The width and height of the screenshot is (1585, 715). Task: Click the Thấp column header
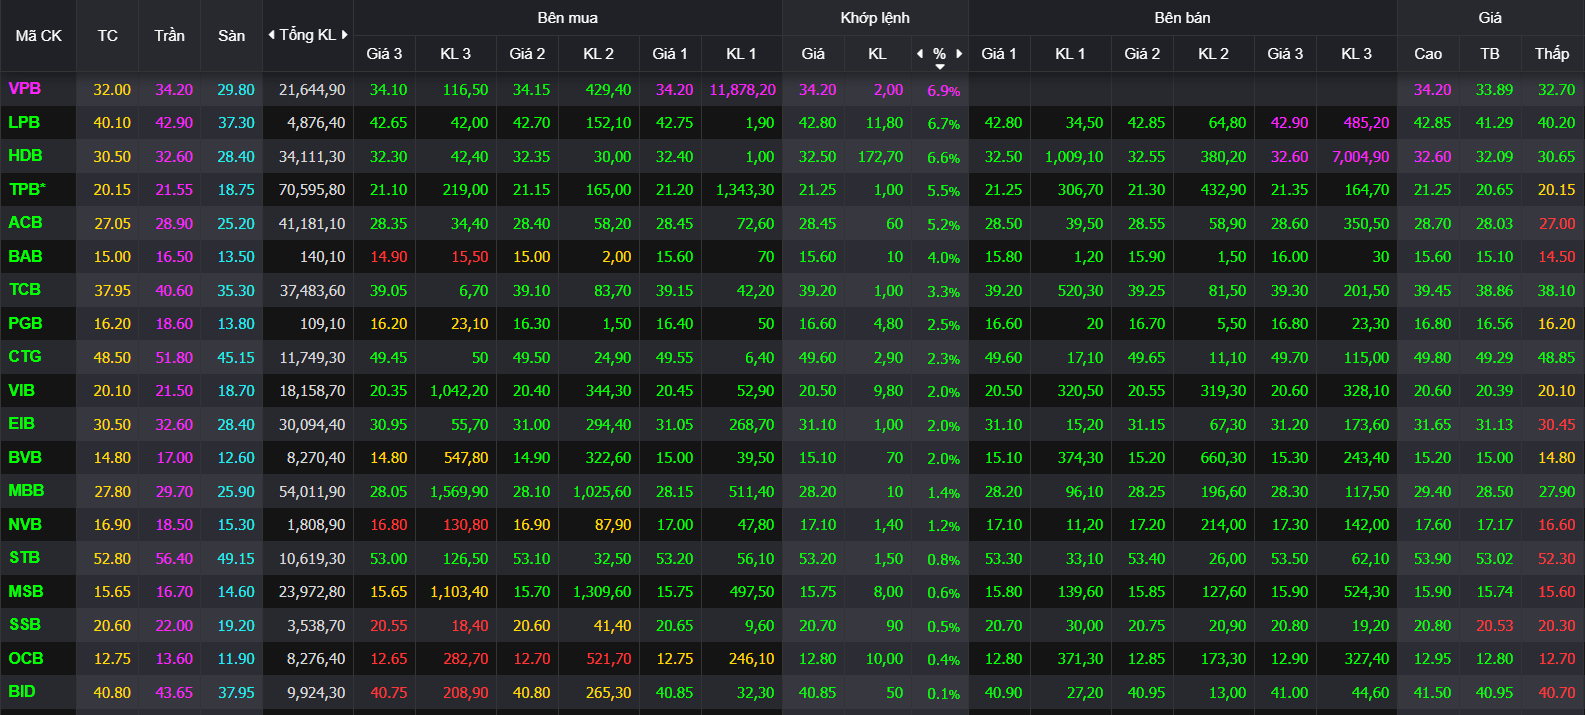click(x=1552, y=54)
